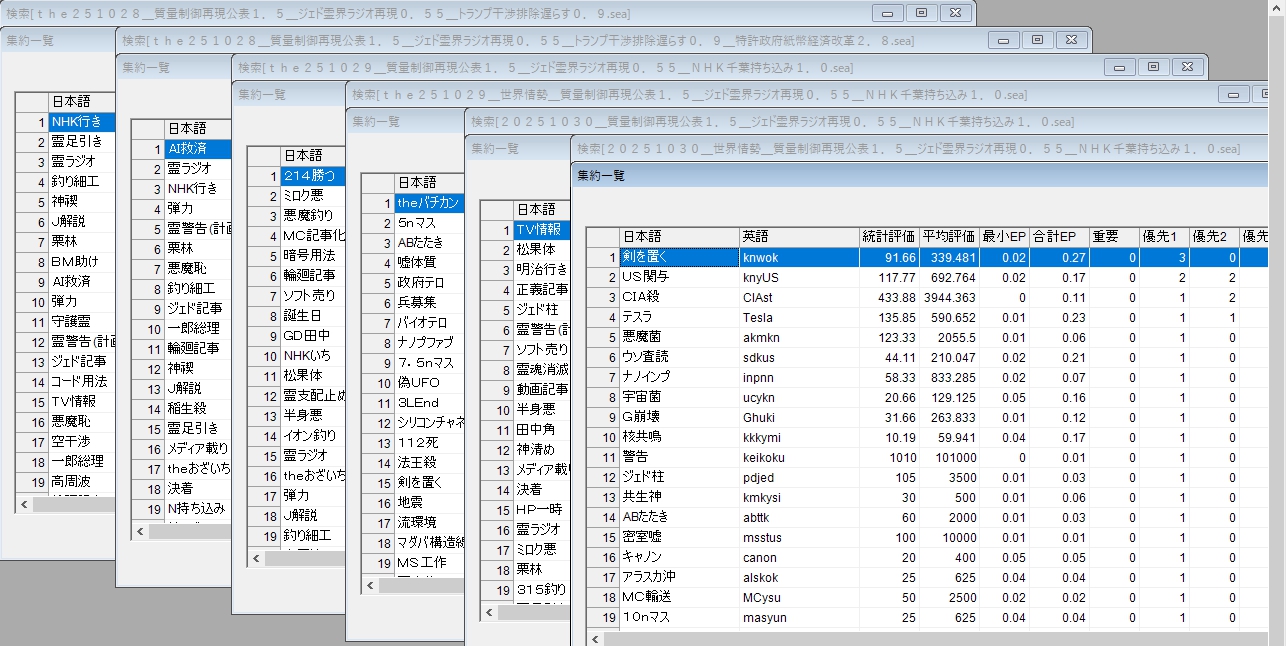Image resolution: width=1287 pixels, height=646 pixels.
Task: Click the keikoku cell in 英語 column
Action: click(x=798, y=457)
